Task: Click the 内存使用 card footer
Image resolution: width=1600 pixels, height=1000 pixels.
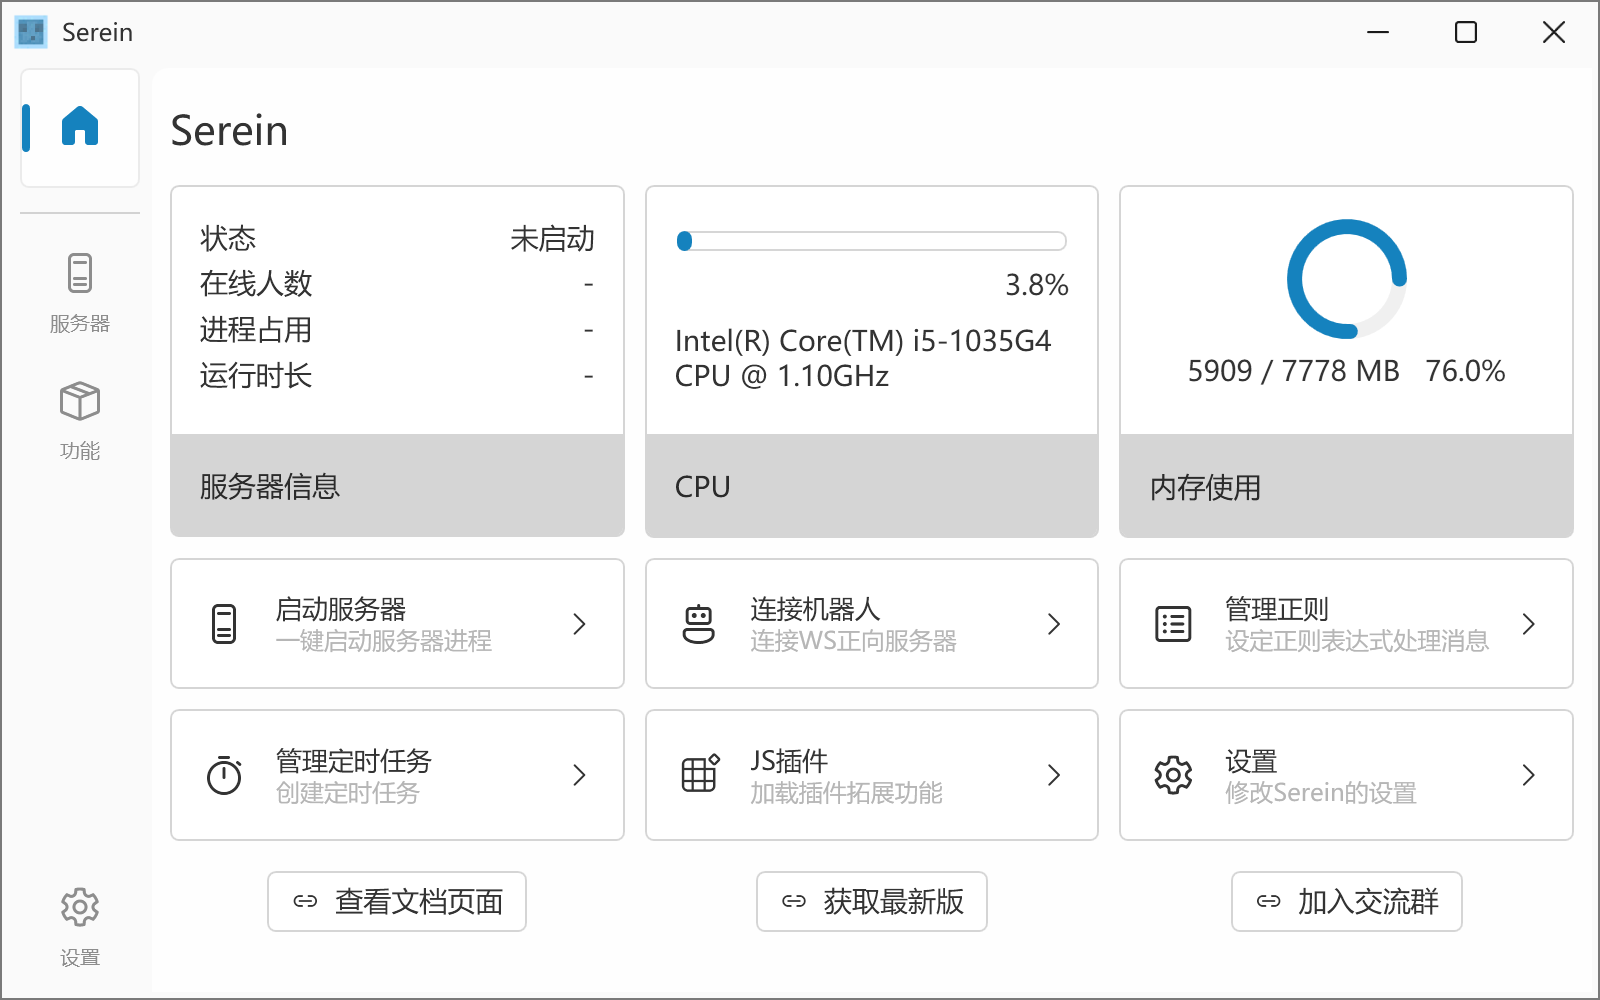Action: tap(1347, 486)
